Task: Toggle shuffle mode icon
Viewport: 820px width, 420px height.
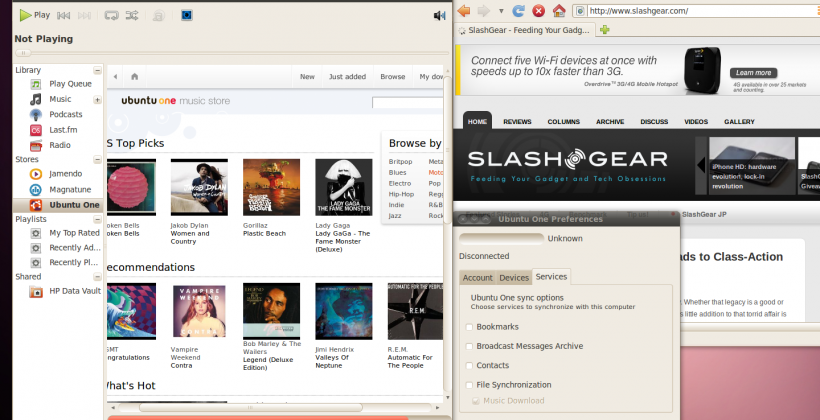Action: 132,15
